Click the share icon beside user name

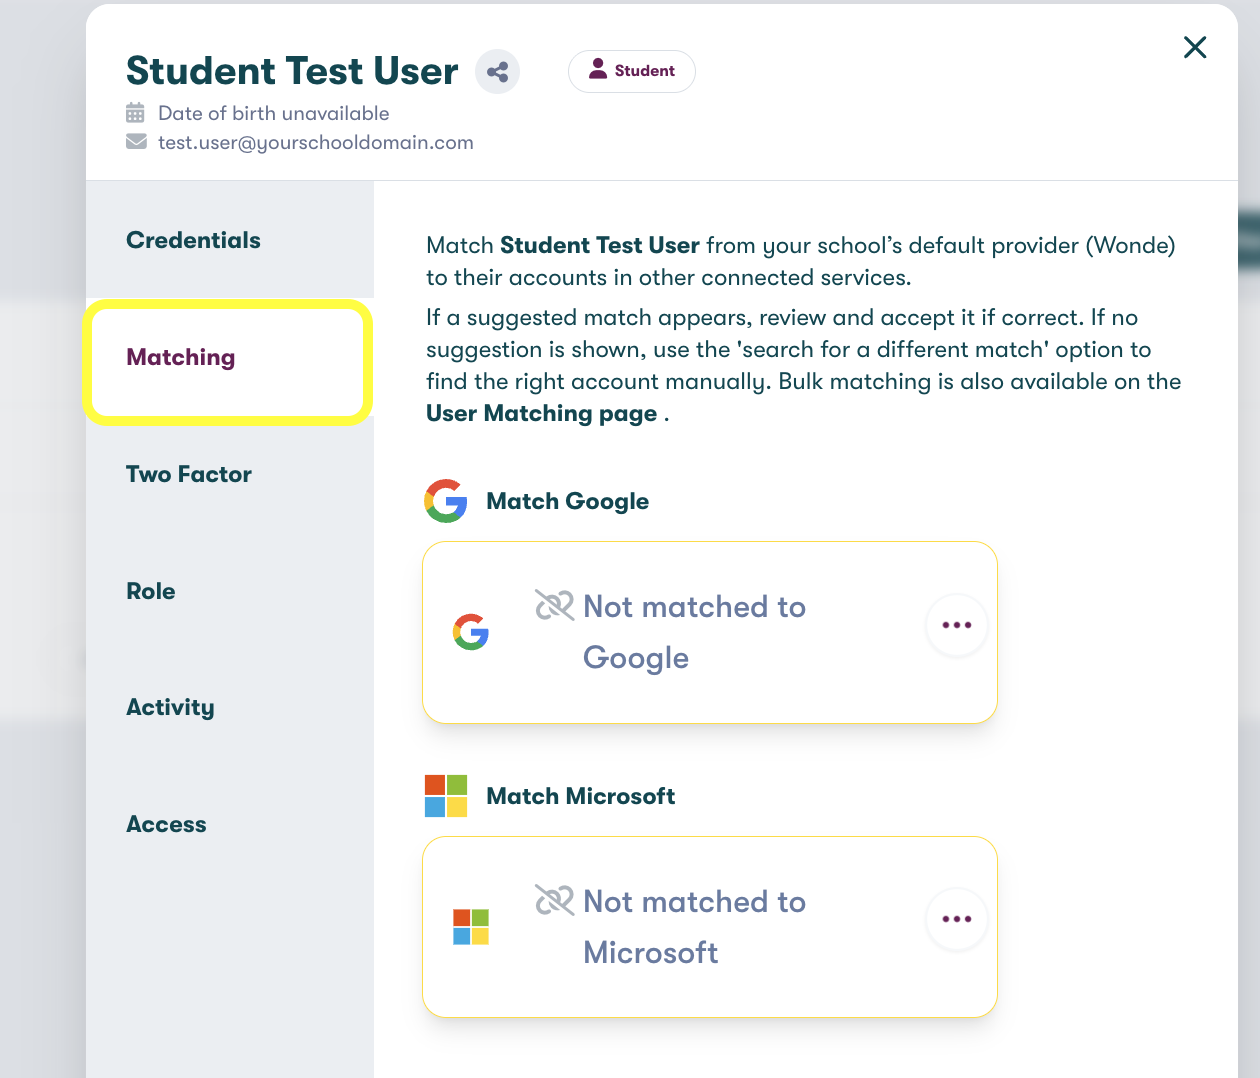click(497, 72)
